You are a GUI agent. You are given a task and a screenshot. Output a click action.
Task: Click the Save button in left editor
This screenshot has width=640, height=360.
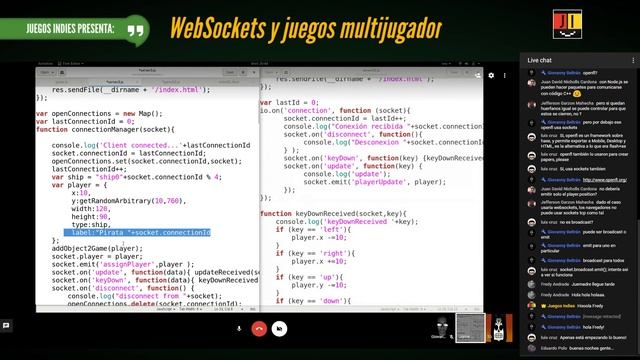(x=230, y=72)
